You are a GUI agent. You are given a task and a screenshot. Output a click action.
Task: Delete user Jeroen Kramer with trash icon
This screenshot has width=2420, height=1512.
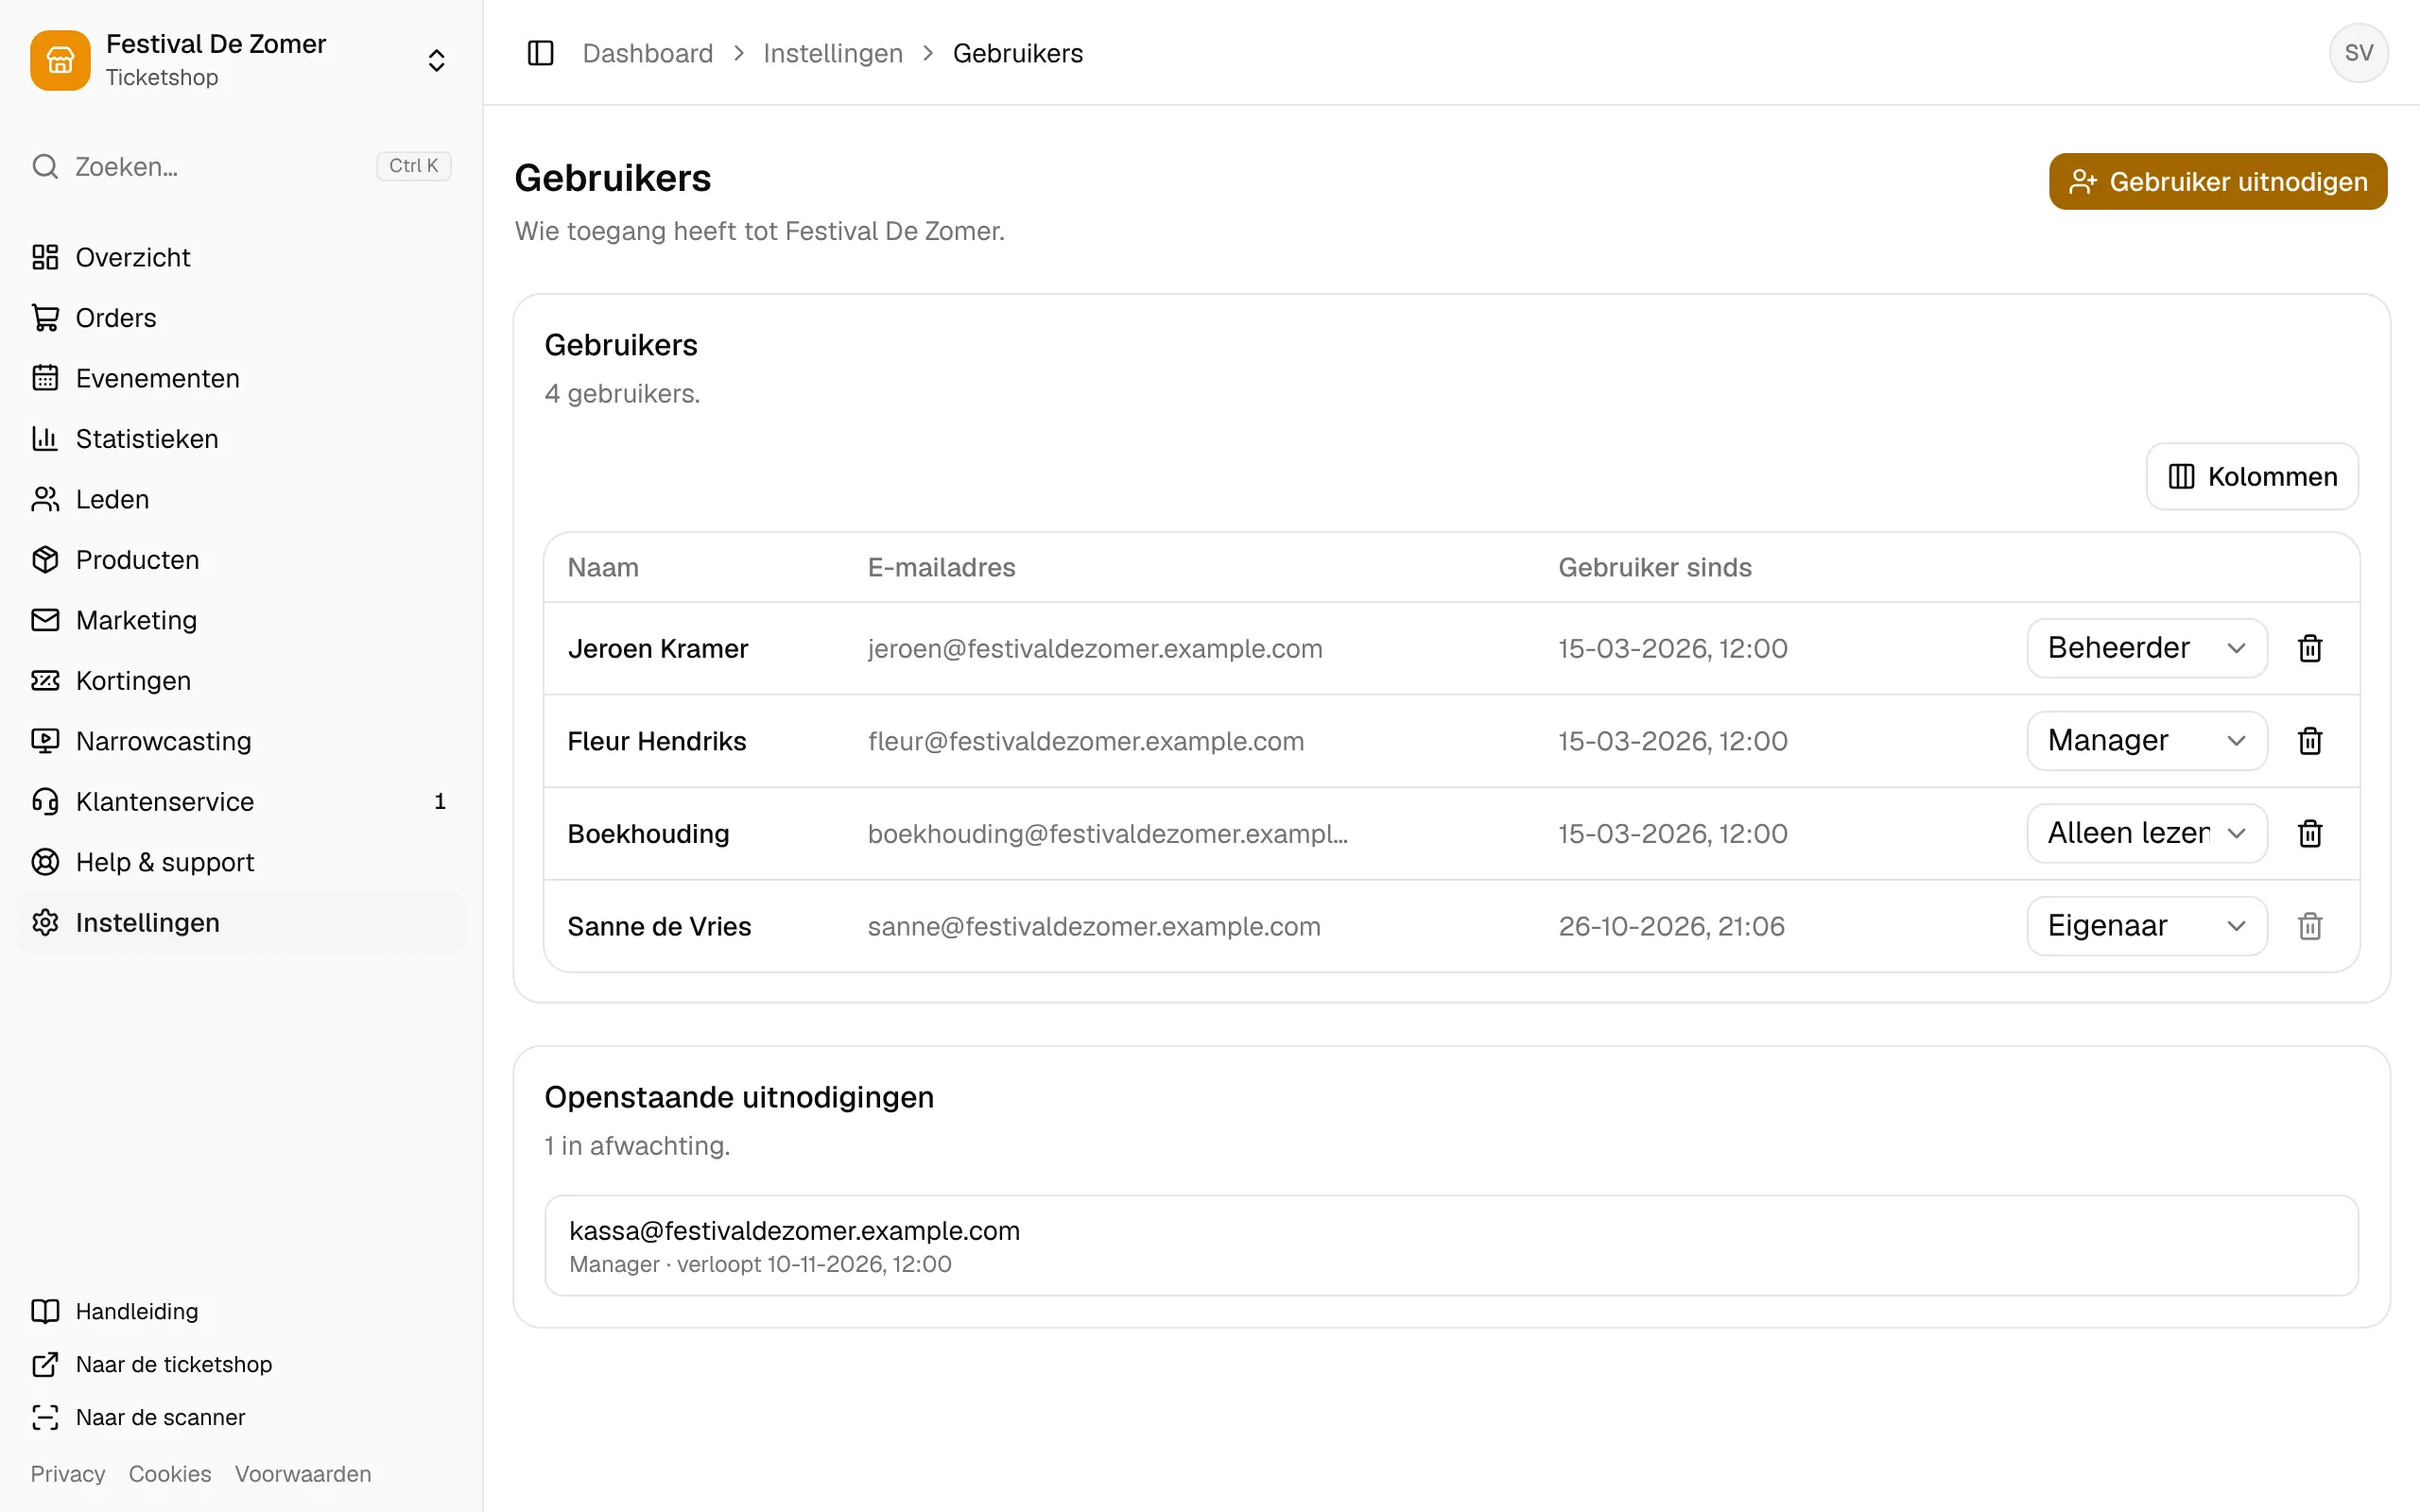2310,648
